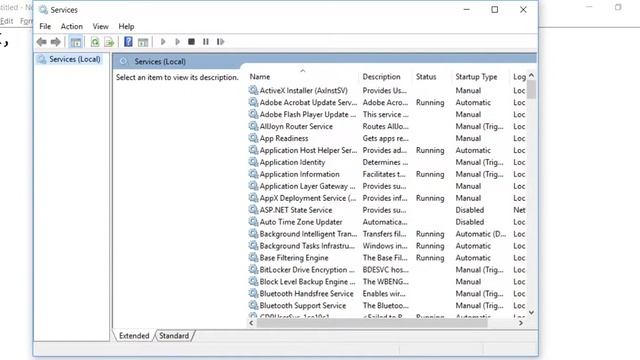
Task: Select BitLocker Drive Encryption service name
Action: point(307,269)
